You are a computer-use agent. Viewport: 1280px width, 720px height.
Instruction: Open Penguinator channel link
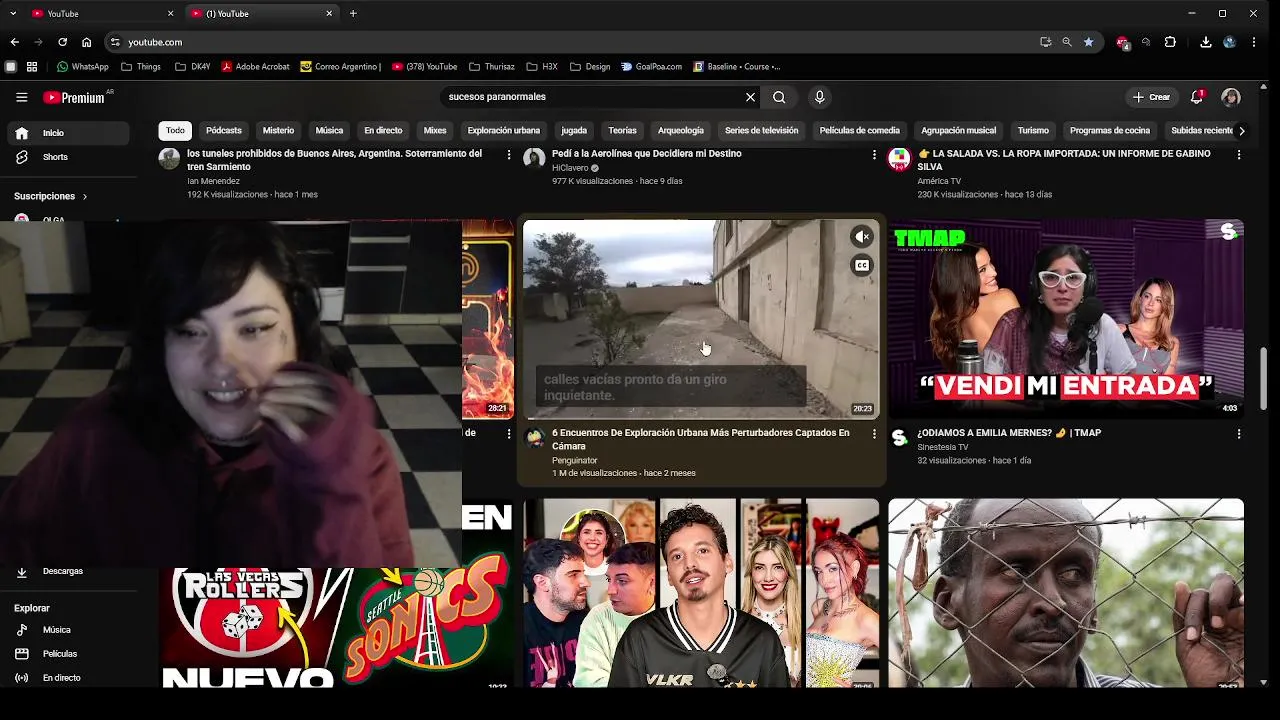(x=575, y=461)
